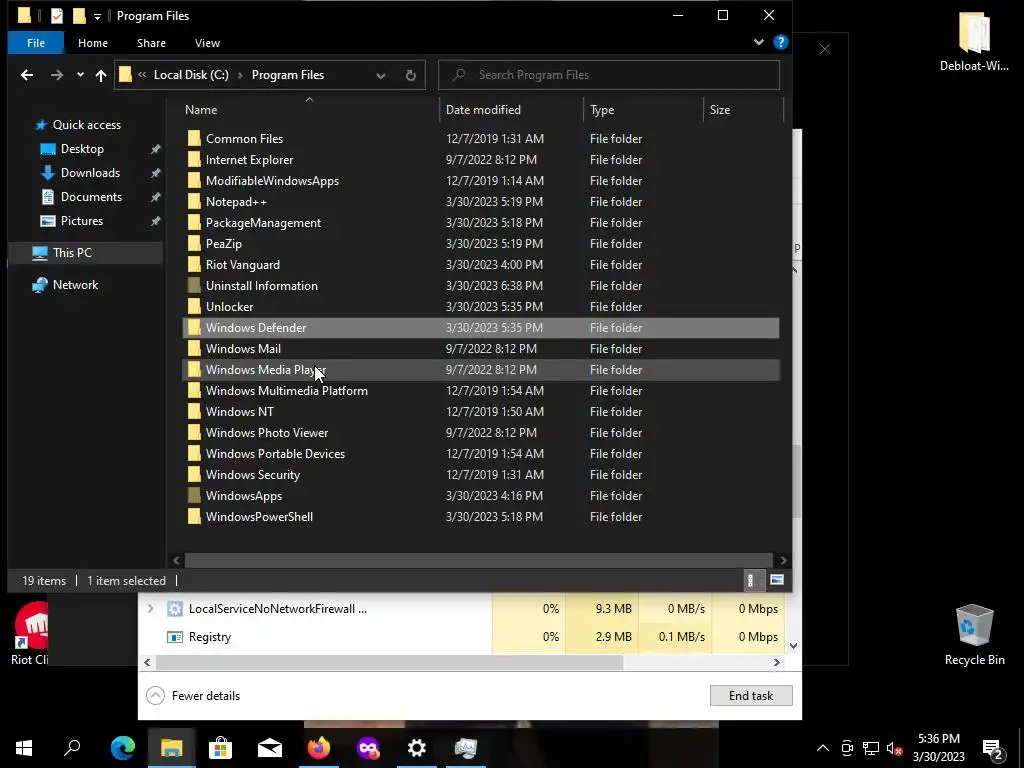Expand the ribbon with chevron
Viewport: 1024px width, 768px height.
point(759,42)
